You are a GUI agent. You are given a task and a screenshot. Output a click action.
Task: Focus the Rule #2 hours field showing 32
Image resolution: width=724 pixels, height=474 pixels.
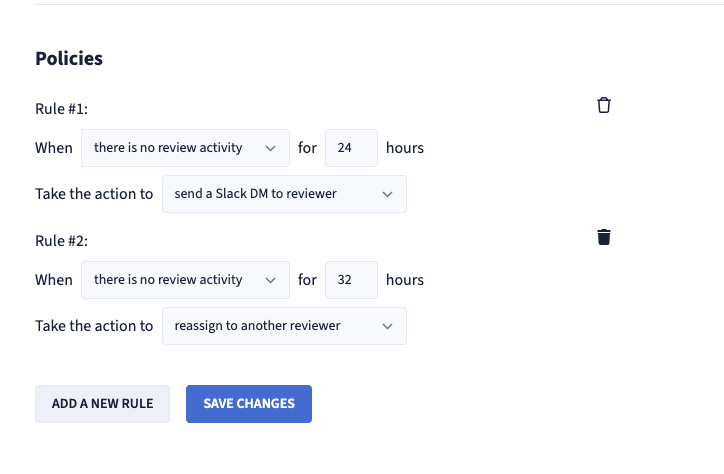(351, 280)
